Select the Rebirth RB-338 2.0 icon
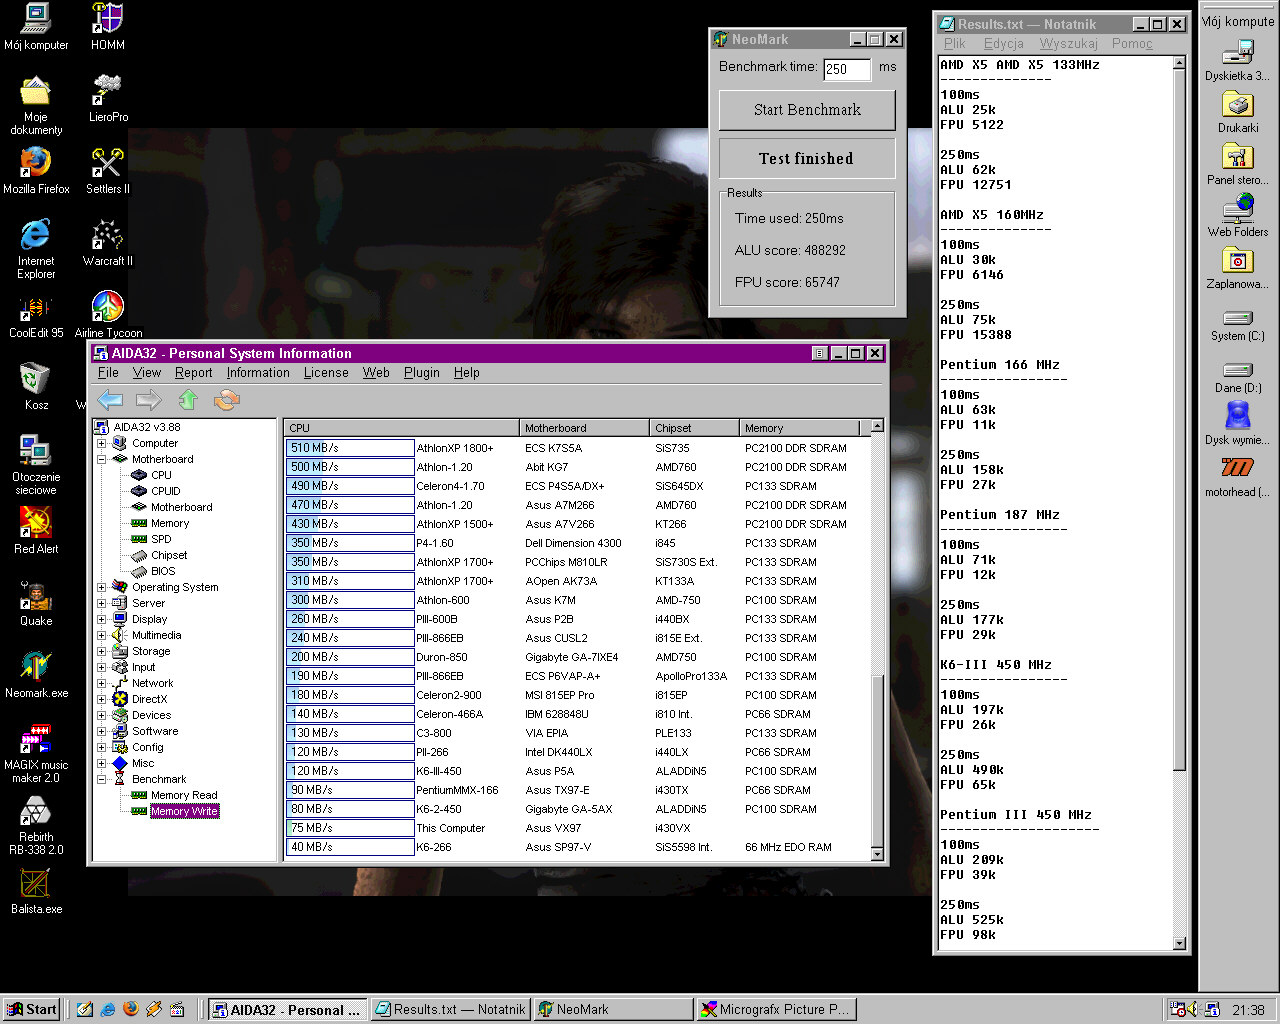The image size is (1280, 1024). (36, 825)
